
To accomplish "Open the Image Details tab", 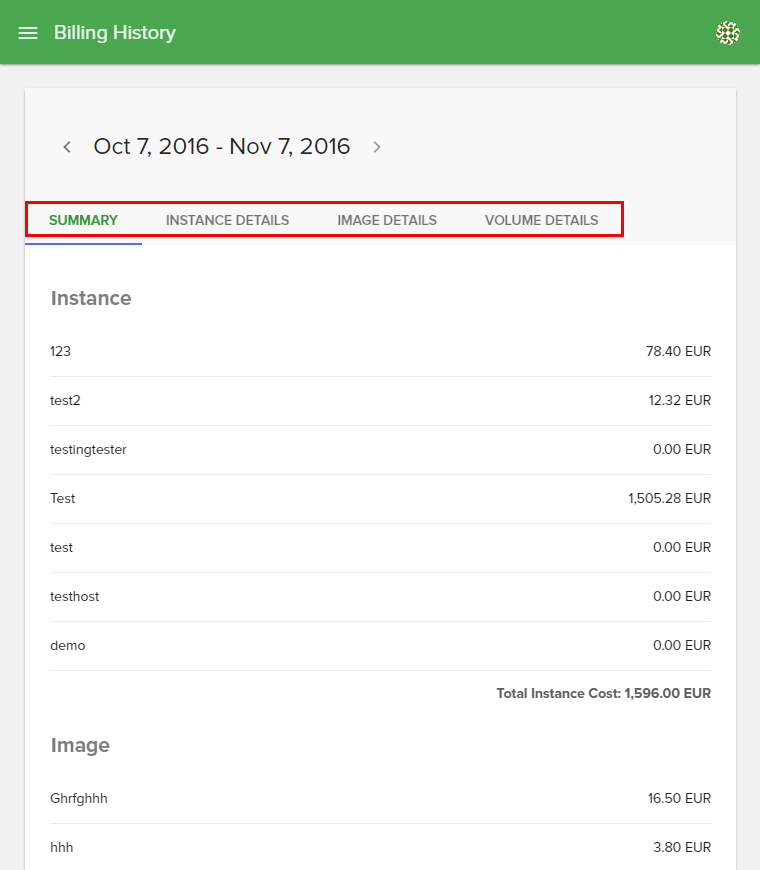I will click(387, 220).
